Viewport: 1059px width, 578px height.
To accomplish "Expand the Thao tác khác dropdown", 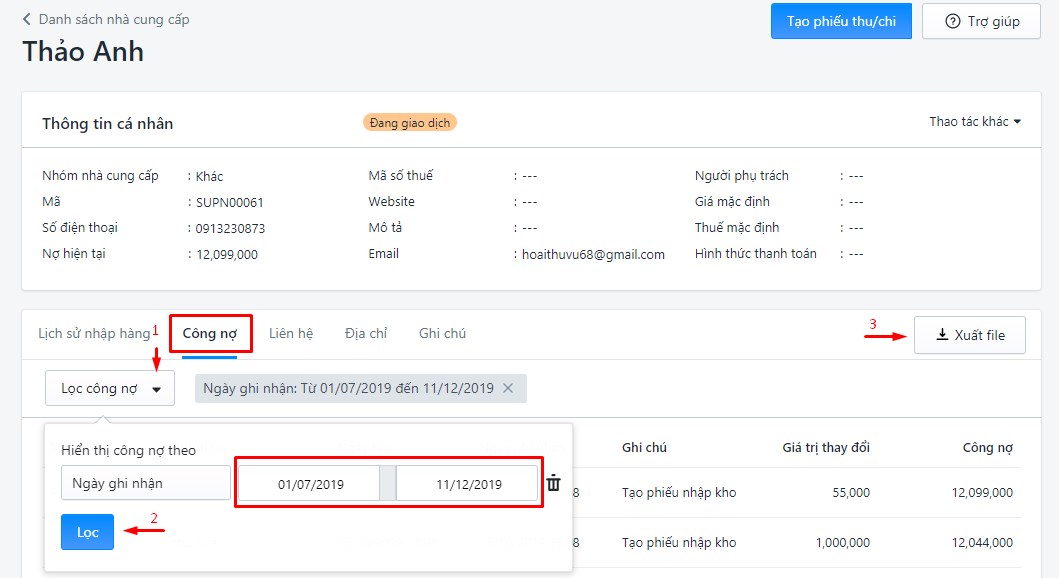I will pos(975,122).
